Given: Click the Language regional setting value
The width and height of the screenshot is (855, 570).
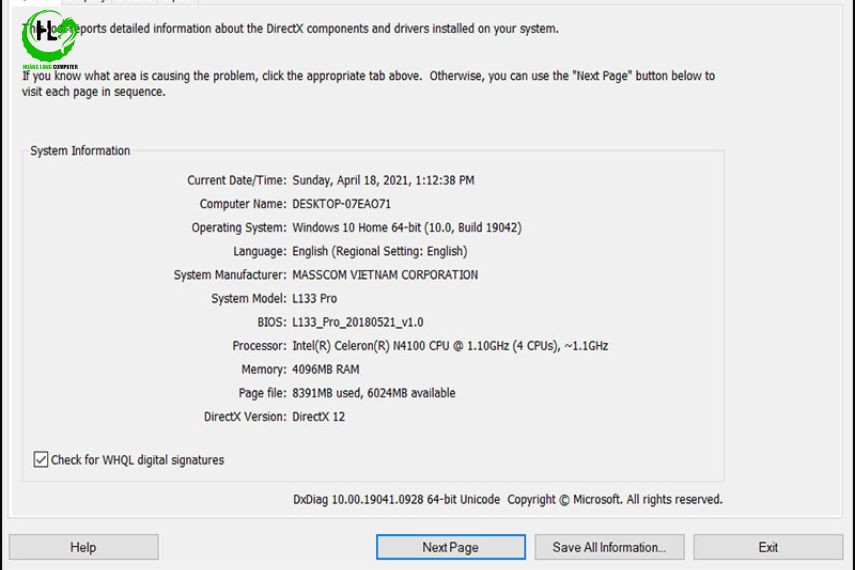Looking at the screenshot, I should (379, 252).
